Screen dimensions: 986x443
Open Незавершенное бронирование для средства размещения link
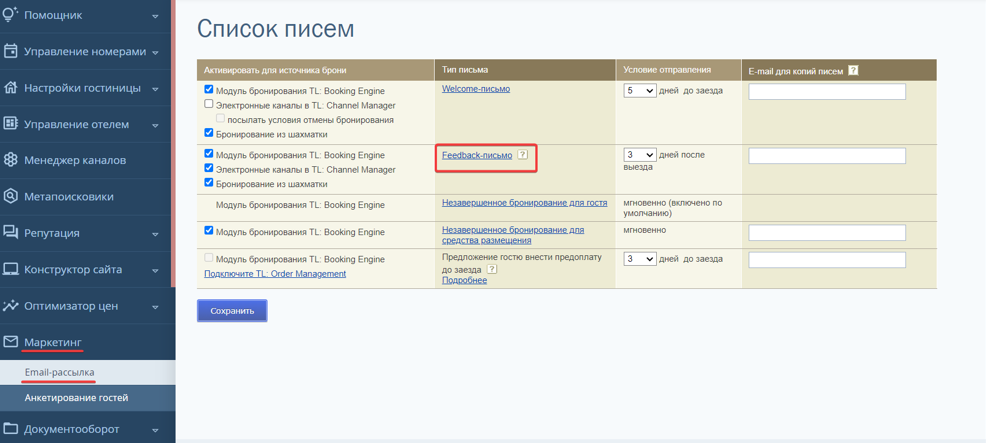(x=513, y=235)
